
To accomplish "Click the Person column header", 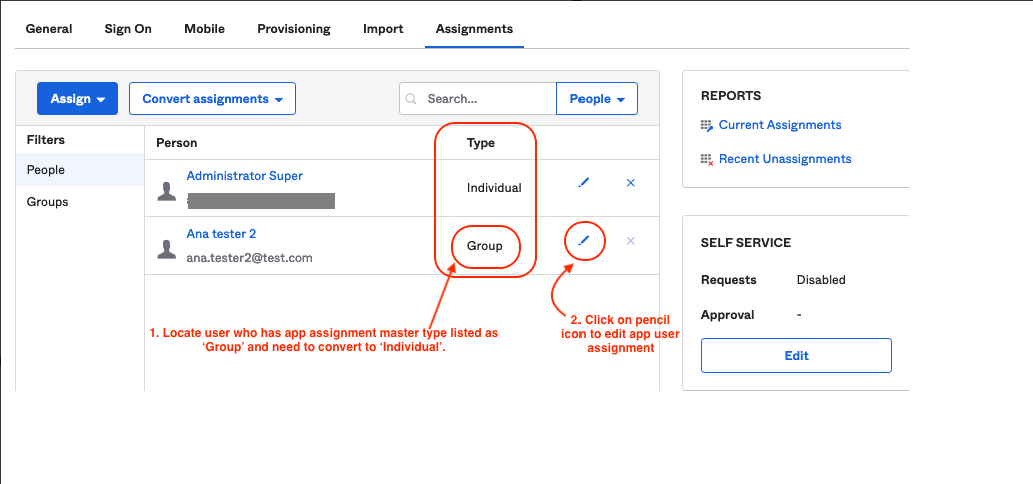I will pos(177,143).
